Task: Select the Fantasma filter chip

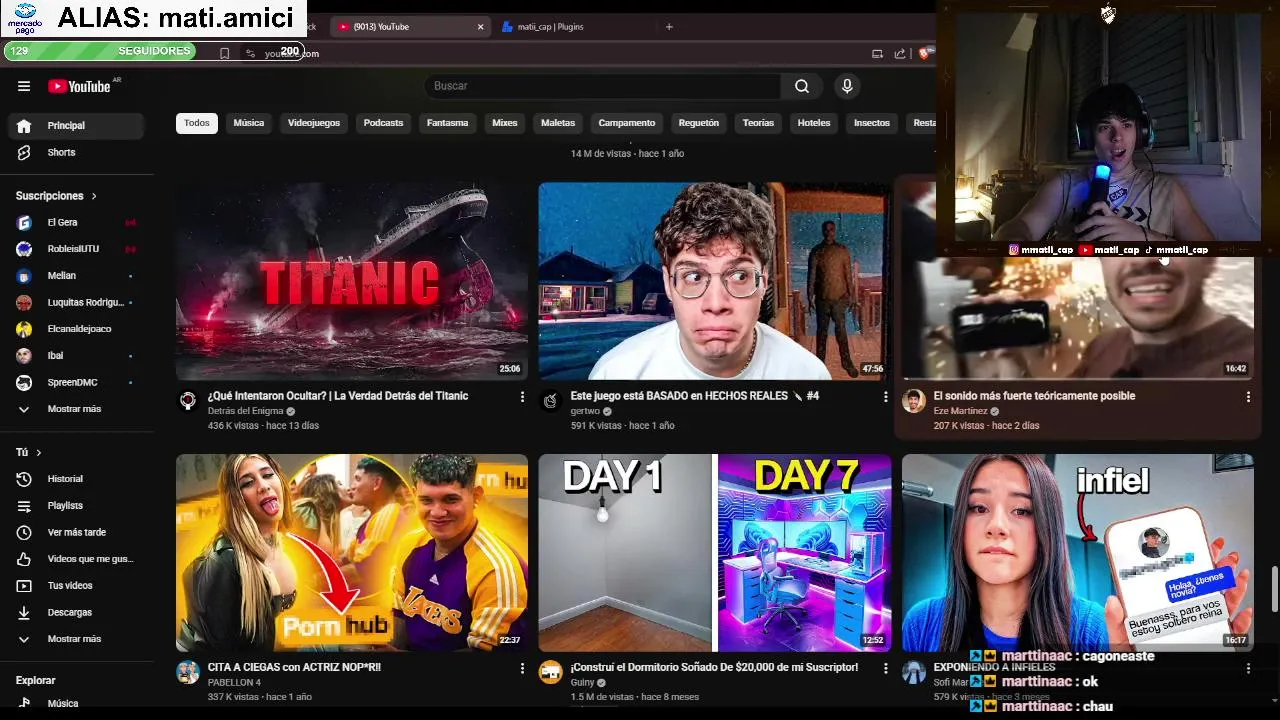Action: tap(447, 123)
